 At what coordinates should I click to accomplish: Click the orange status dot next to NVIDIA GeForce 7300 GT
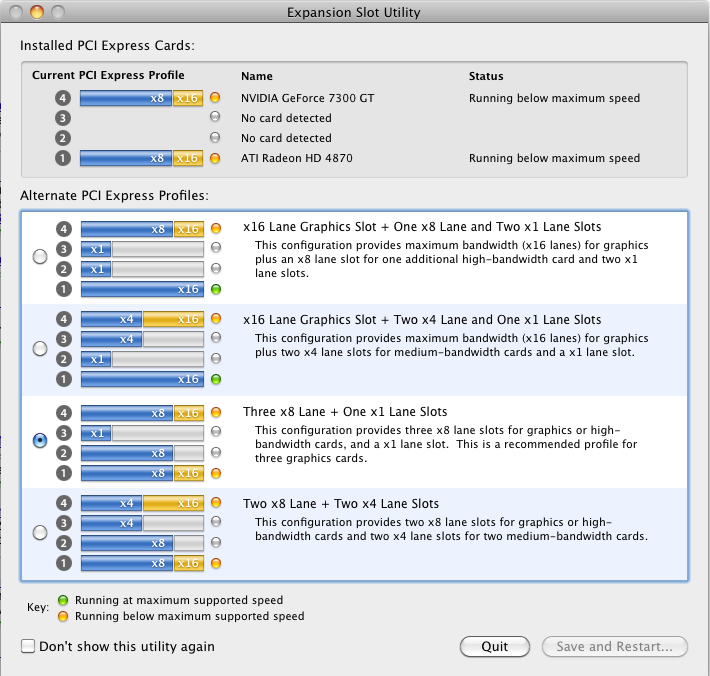point(215,97)
